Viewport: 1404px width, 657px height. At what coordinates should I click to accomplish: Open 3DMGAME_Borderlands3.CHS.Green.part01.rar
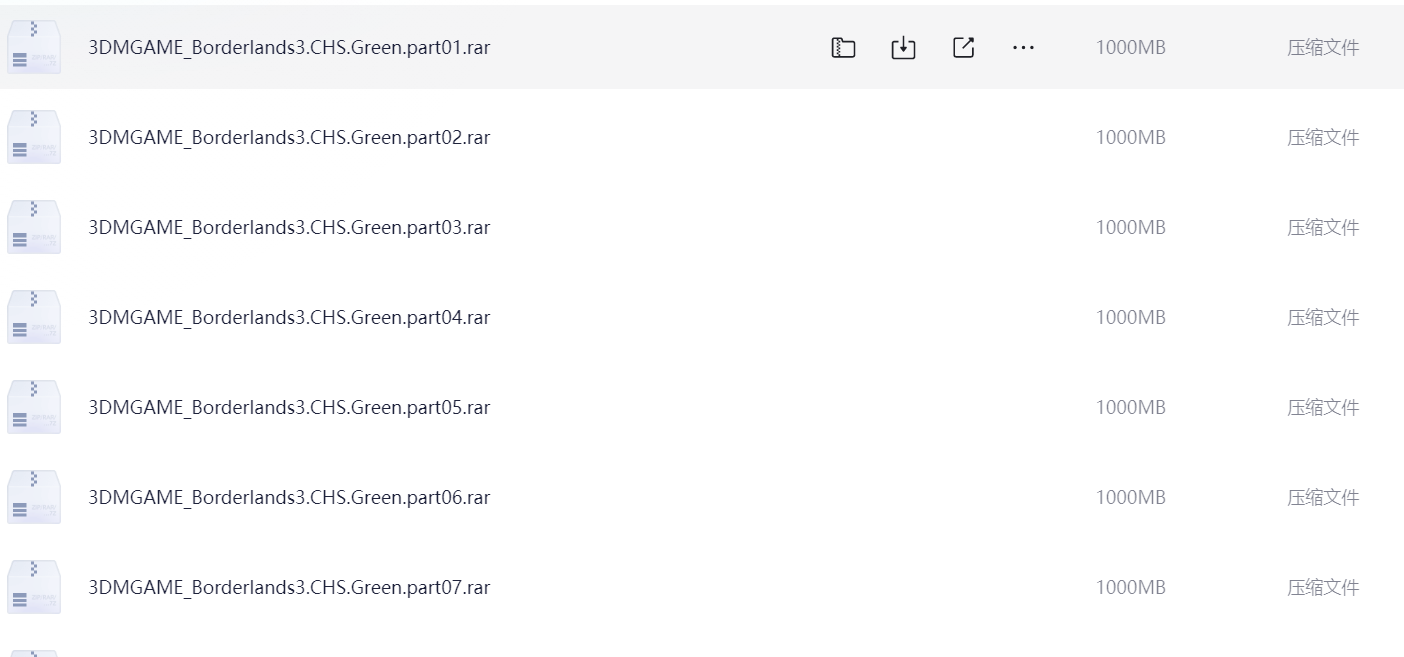pos(289,48)
